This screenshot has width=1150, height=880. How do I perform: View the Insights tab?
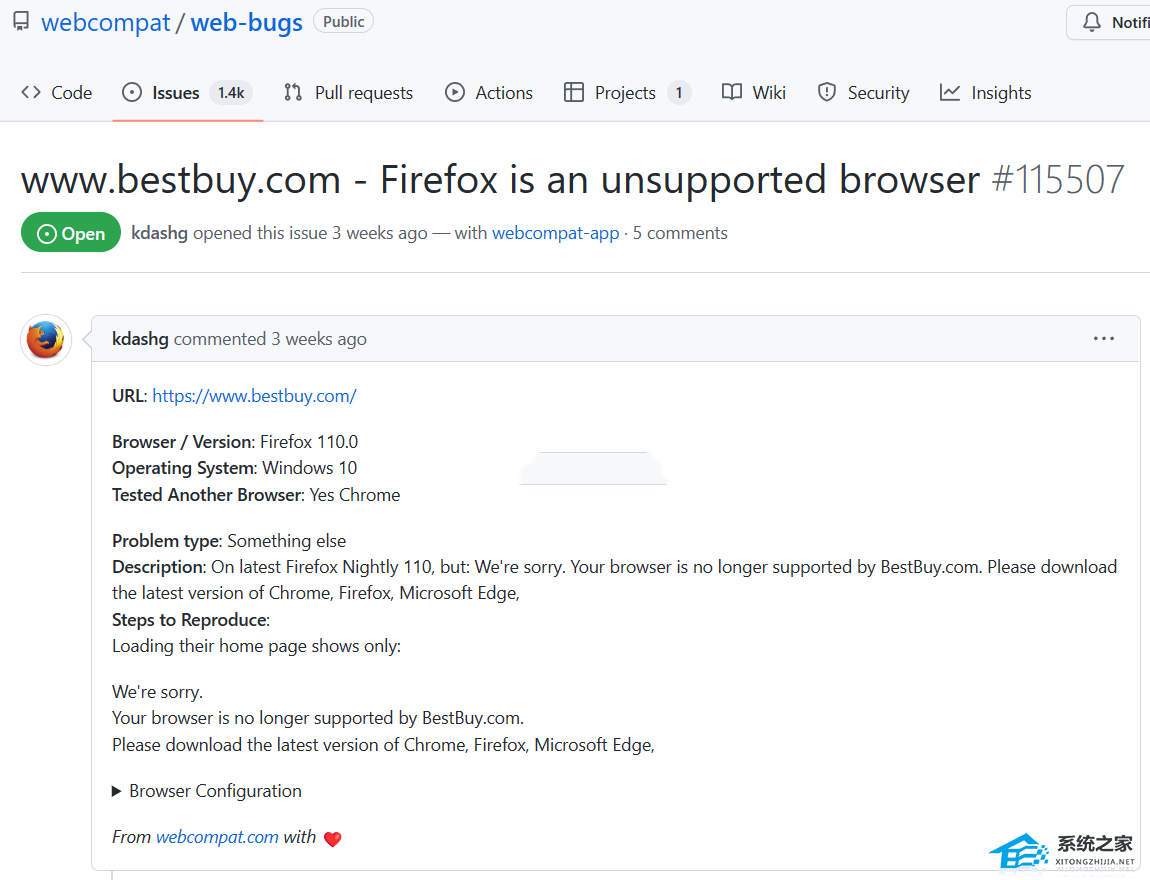click(x=986, y=93)
